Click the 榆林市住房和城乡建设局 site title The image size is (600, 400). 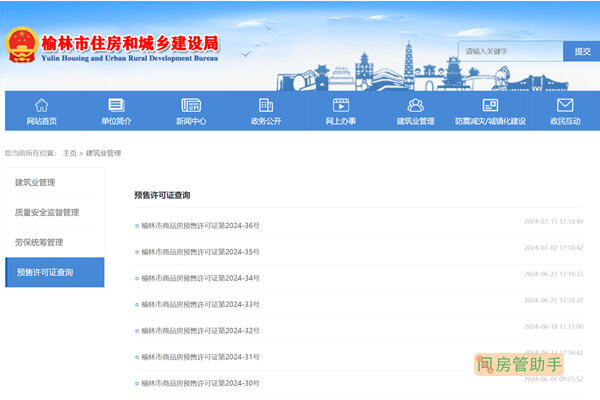[x=130, y=44]
